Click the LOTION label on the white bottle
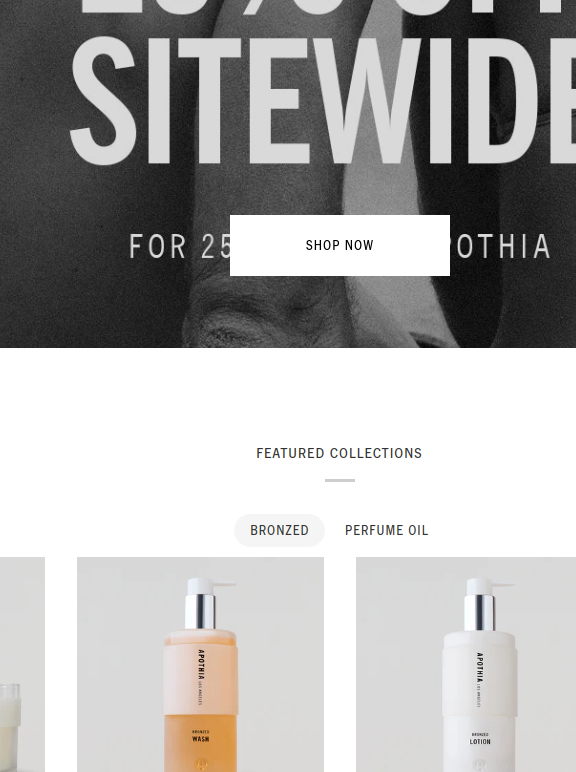 point(480,741)
